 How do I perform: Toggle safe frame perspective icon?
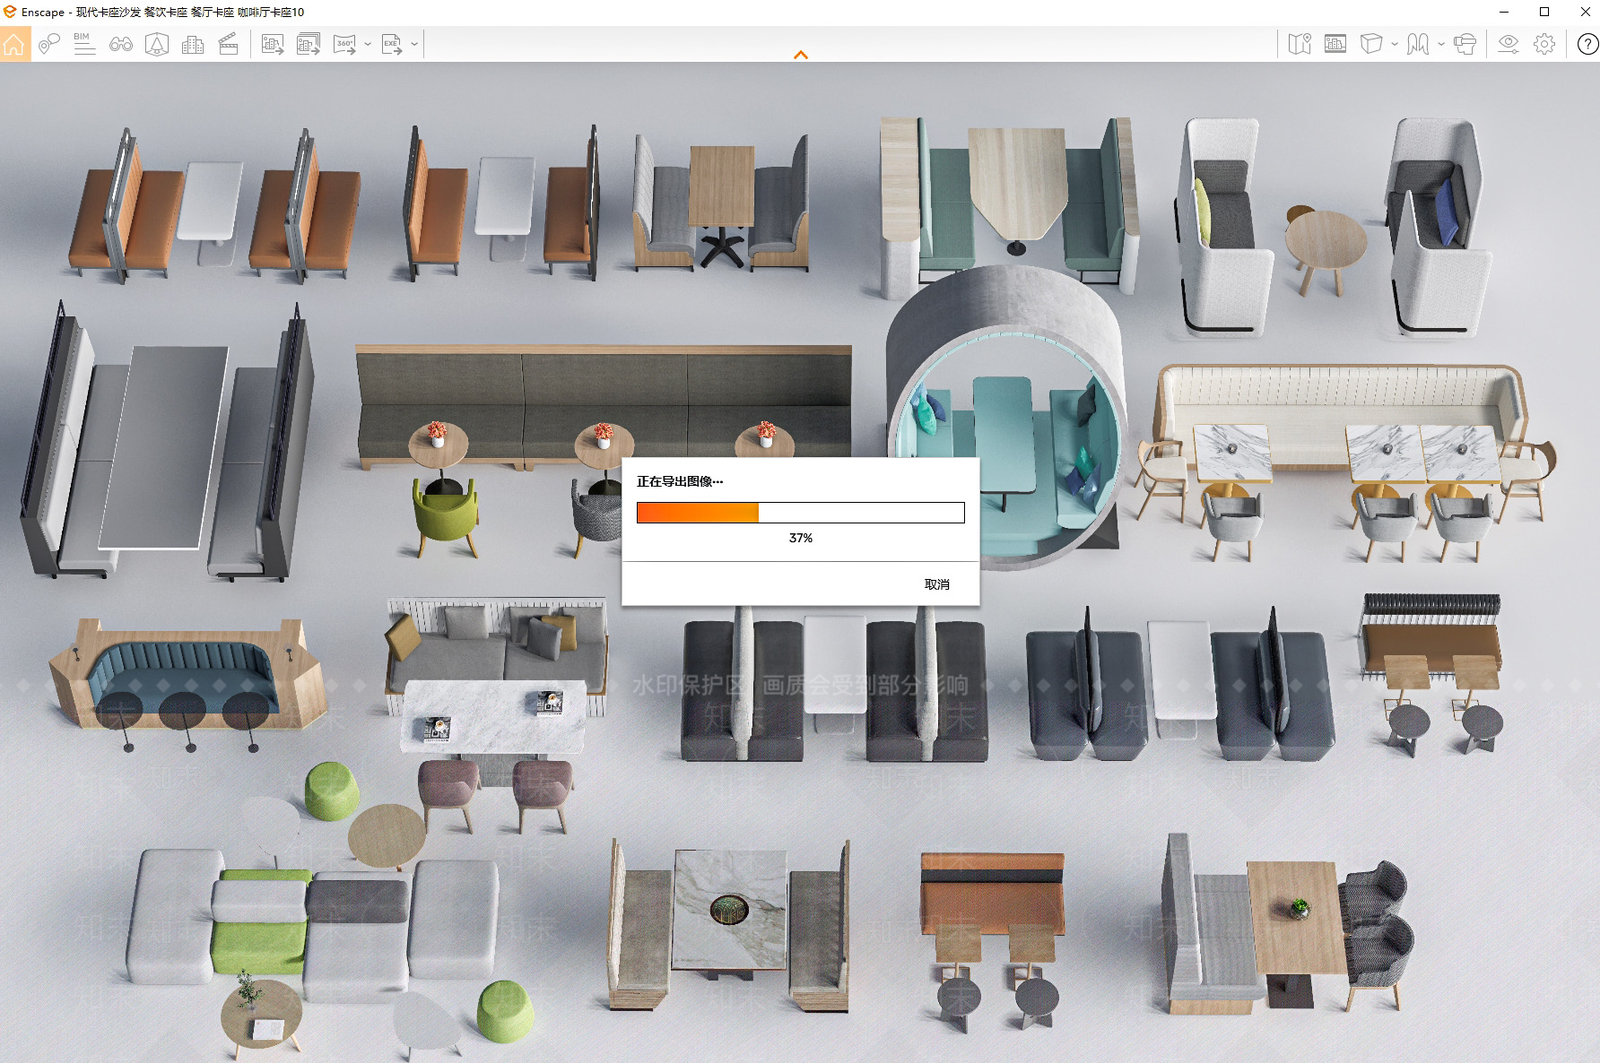pos(157,44)
